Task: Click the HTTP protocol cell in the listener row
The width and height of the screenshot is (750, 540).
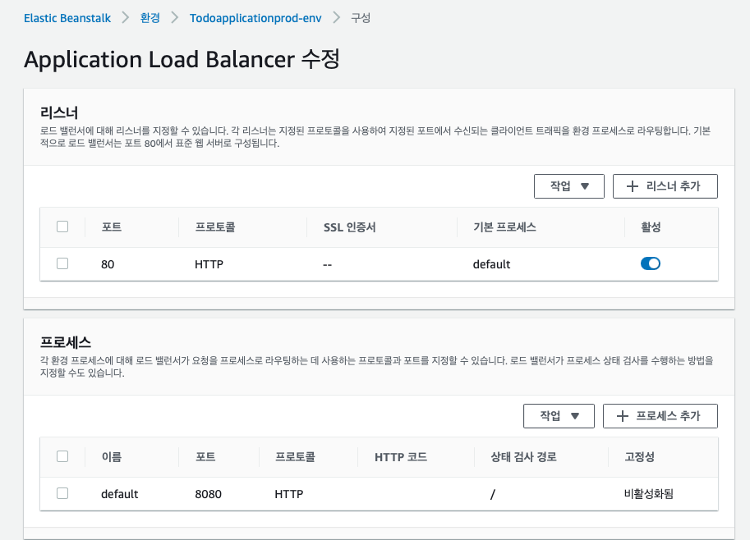Action: coord(209,264)
